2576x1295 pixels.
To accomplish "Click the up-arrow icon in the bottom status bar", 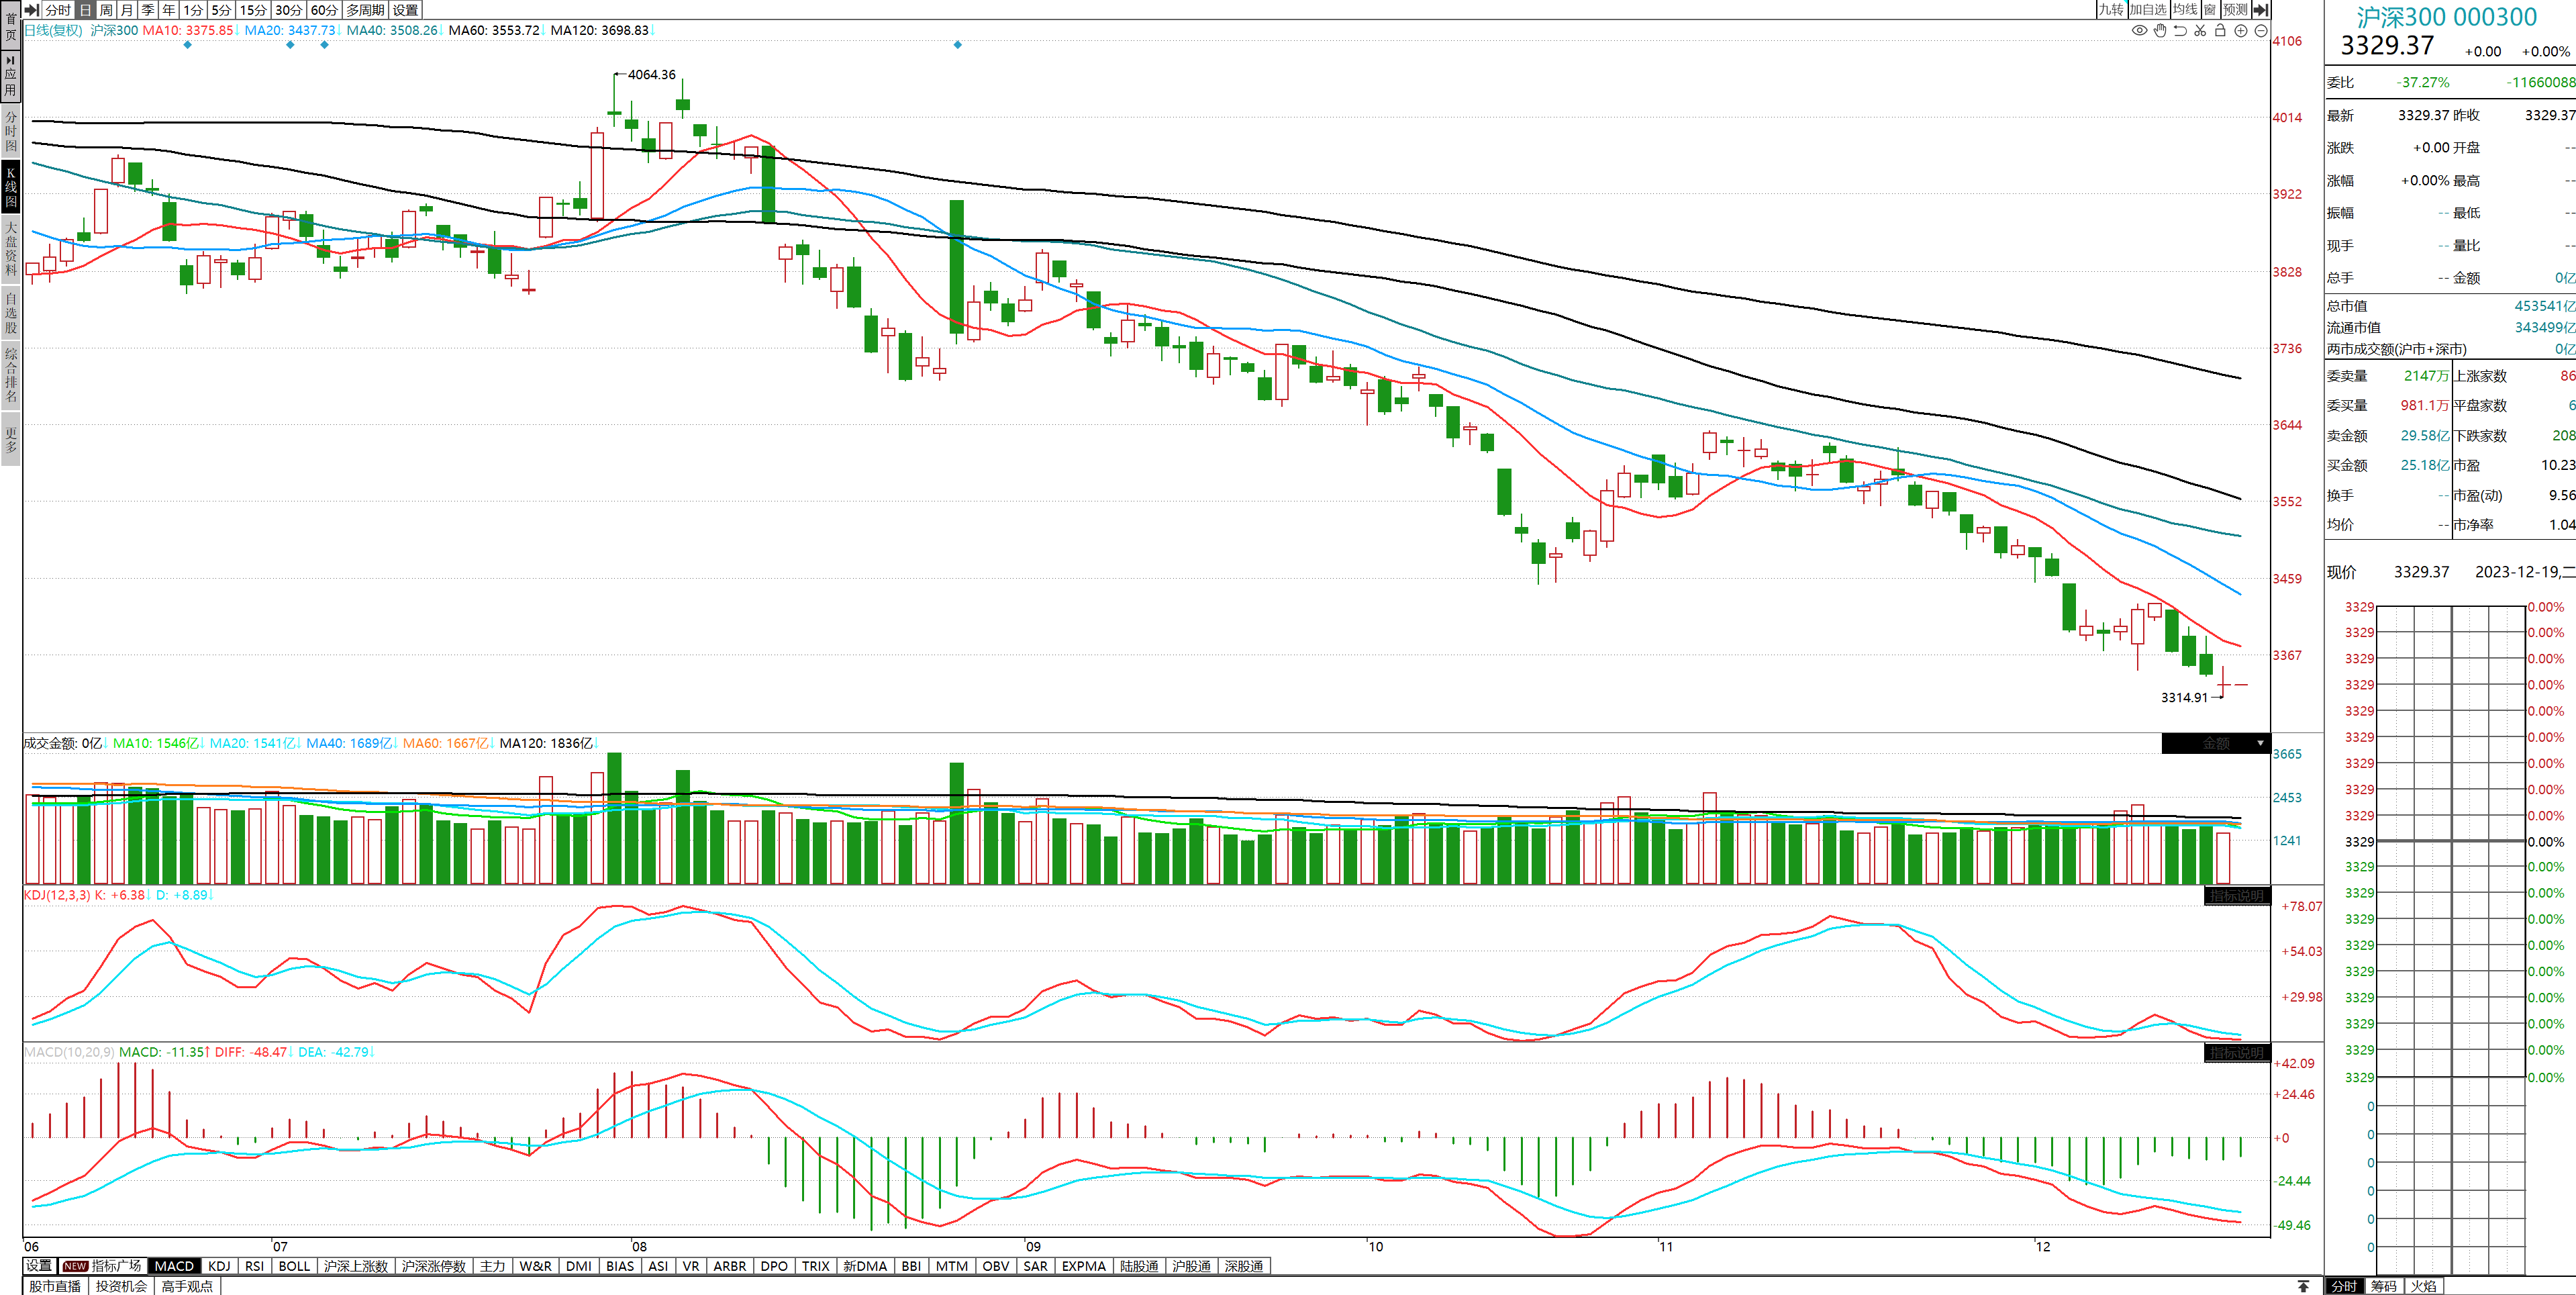I will click(2303, 1286).
